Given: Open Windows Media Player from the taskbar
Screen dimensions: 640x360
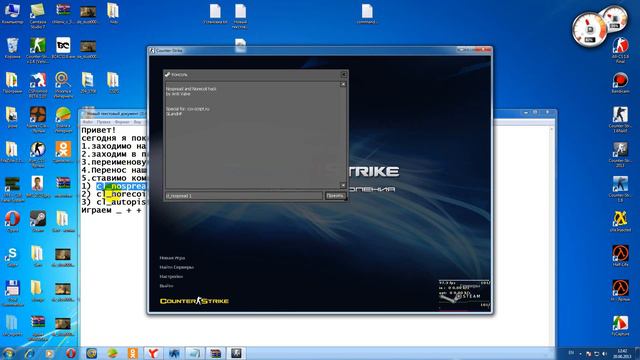Looking at the screenshot, I should pos(50,353).
